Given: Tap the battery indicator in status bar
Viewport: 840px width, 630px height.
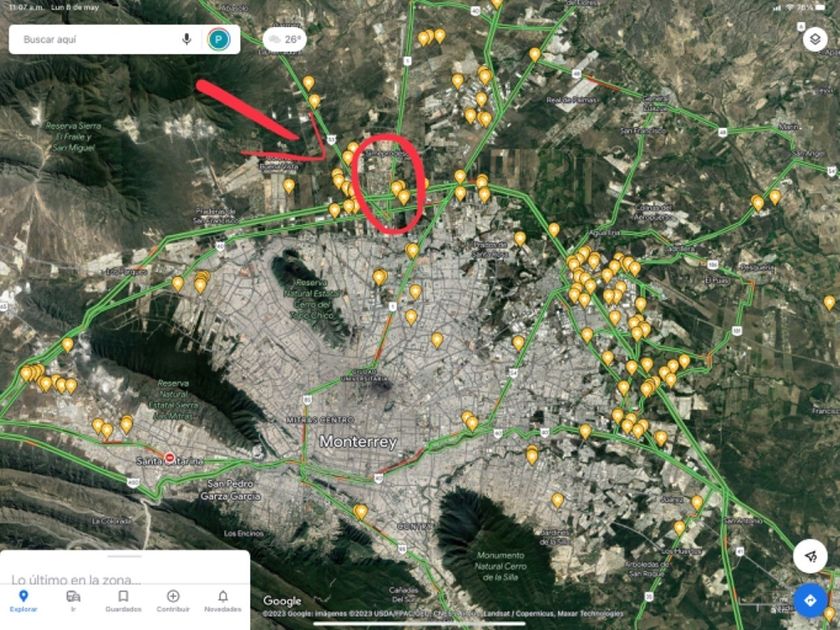Looking at the screenshot, I should pos(821,8).
